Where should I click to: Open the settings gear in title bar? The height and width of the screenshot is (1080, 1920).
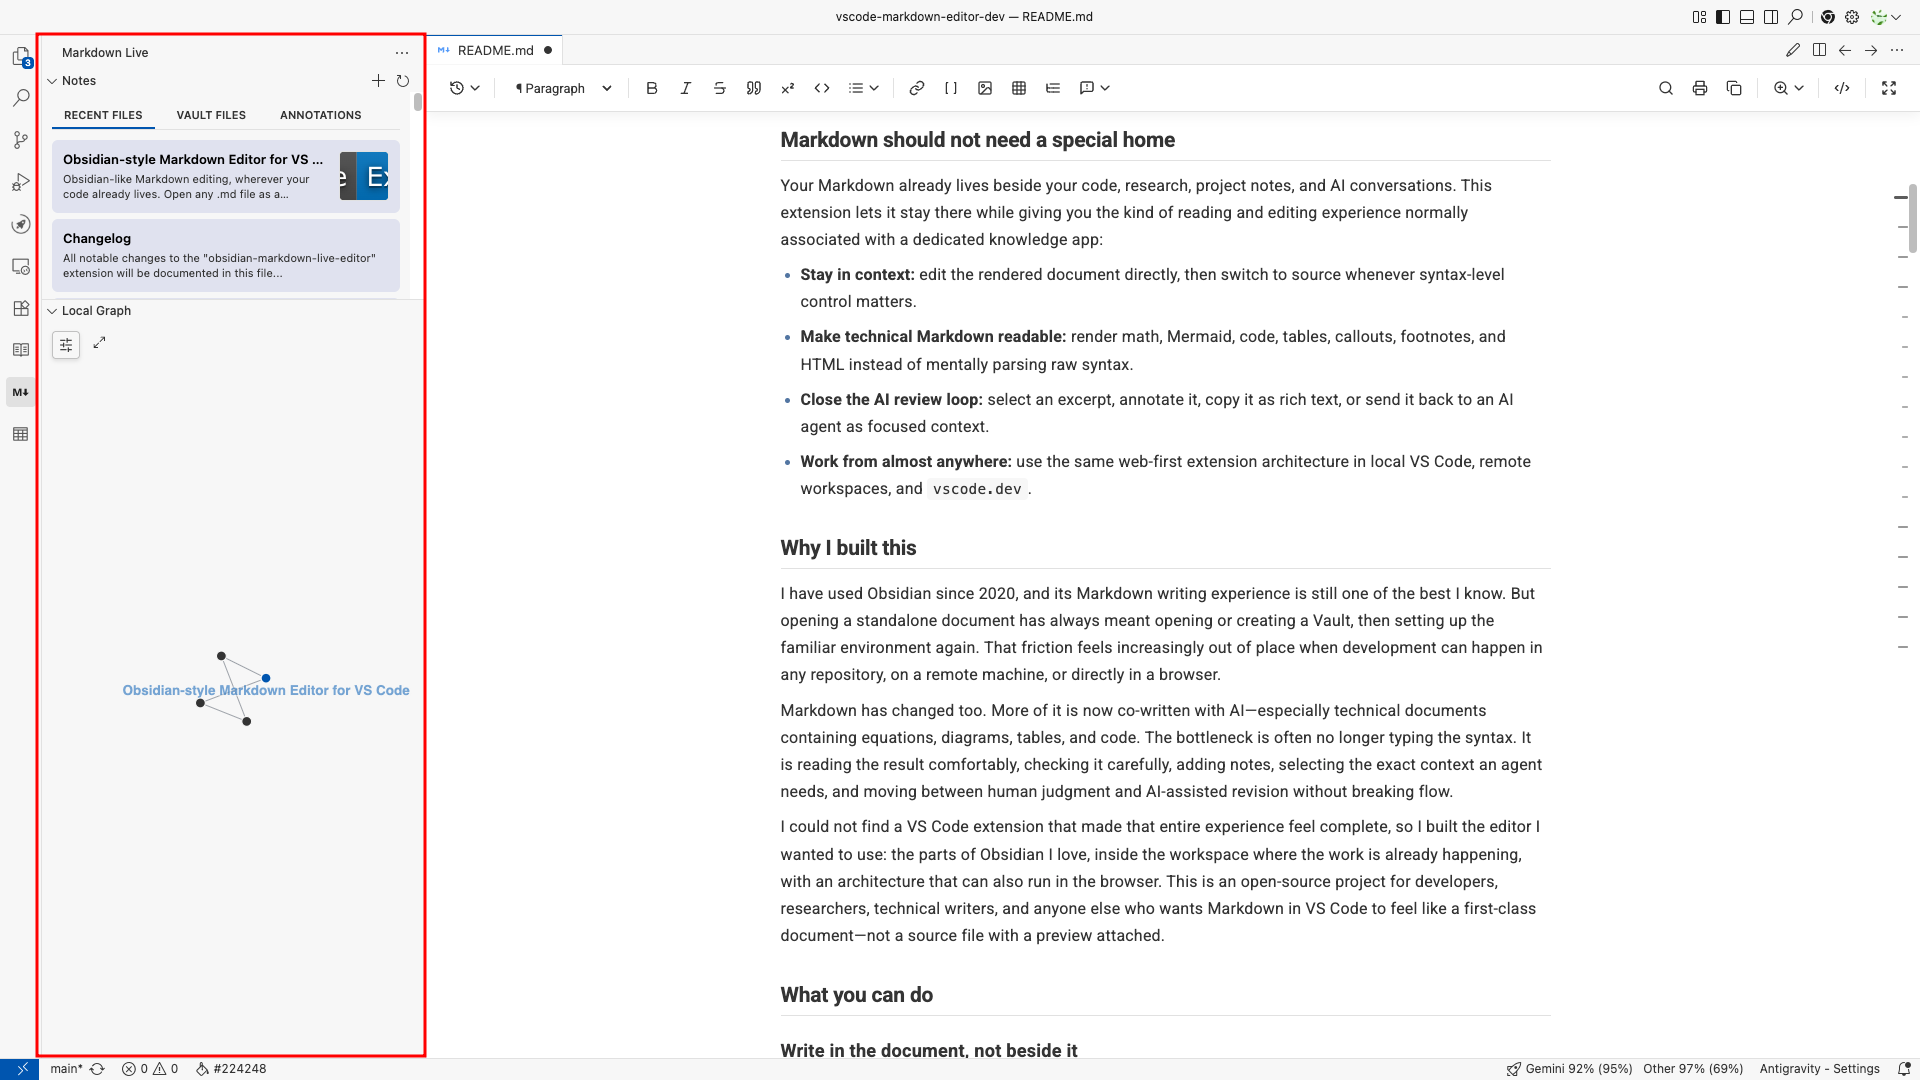pyautogui.click(x=1852, y=17)
